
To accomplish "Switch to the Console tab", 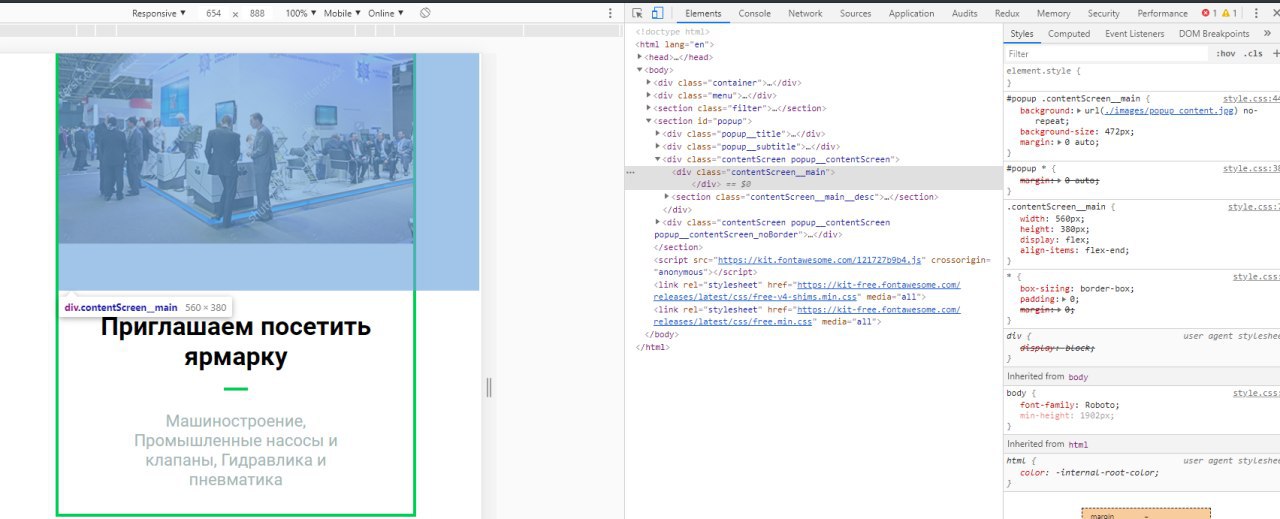I will [754, 13].
